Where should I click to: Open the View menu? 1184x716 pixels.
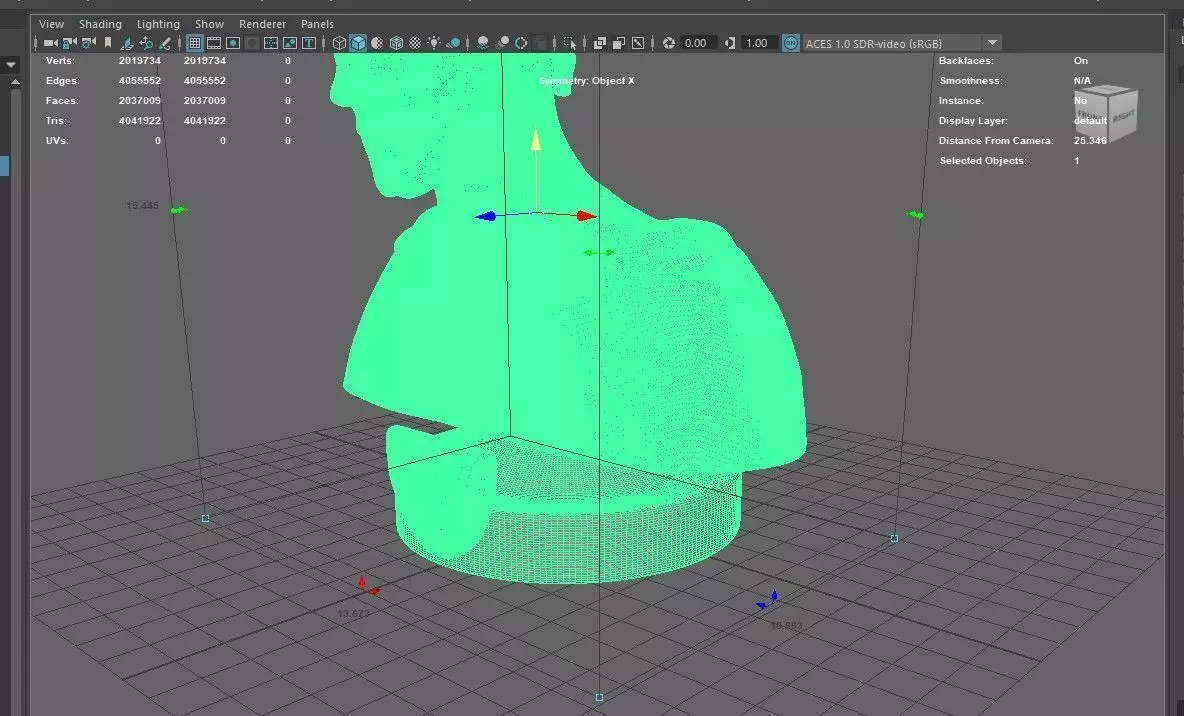pyautogui.click(x=51, y=24)
